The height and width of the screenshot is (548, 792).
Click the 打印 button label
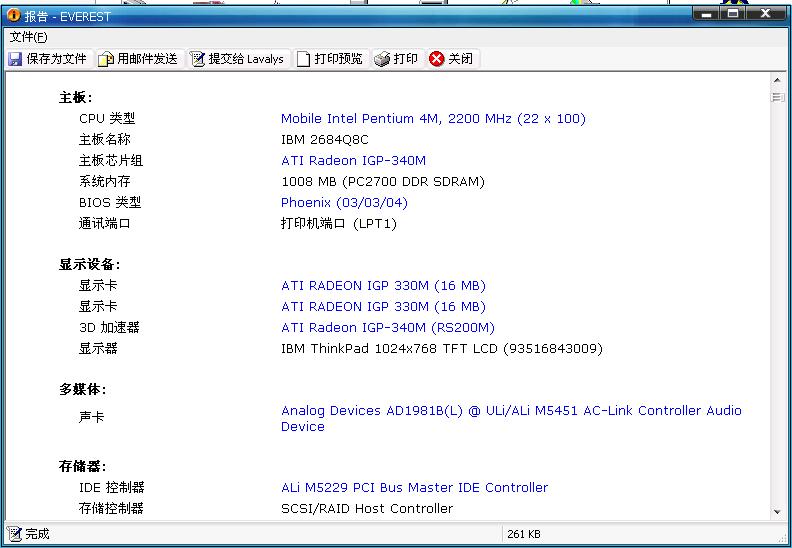point(406,59)
